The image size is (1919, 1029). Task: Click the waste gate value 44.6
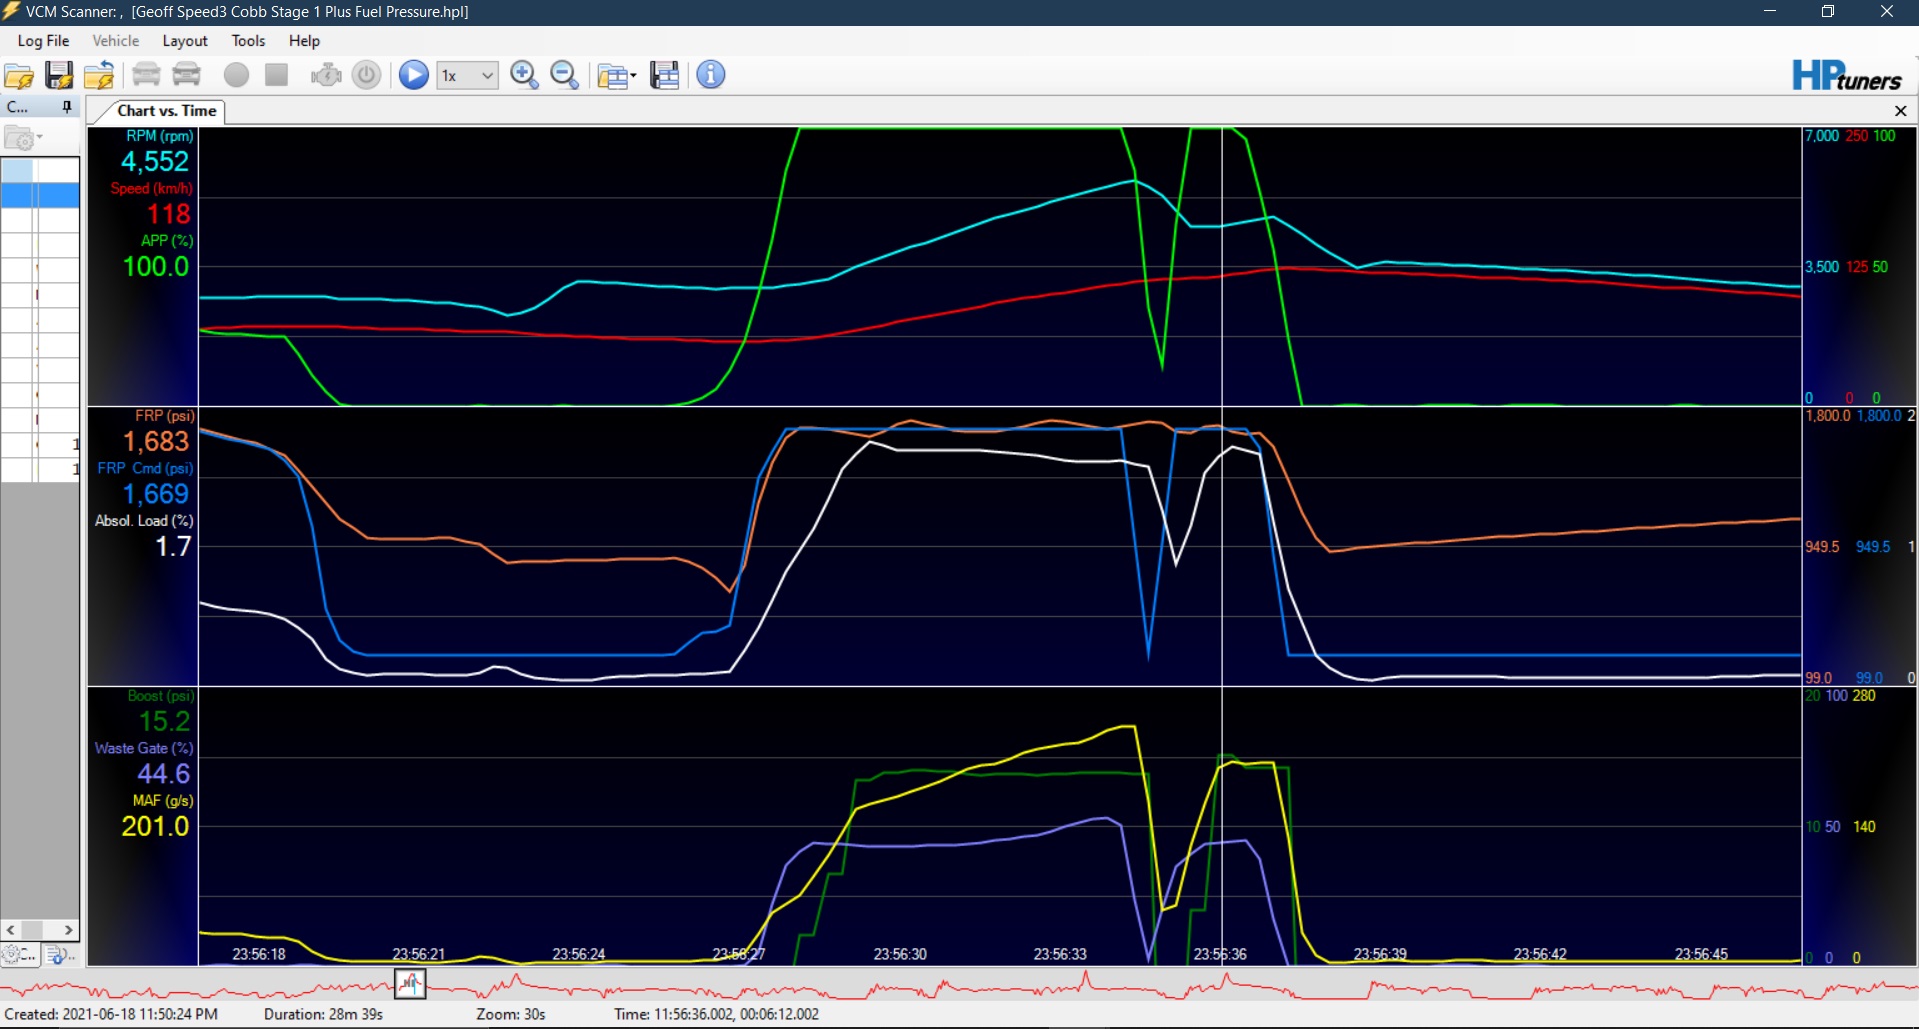[x=163, y=774]
